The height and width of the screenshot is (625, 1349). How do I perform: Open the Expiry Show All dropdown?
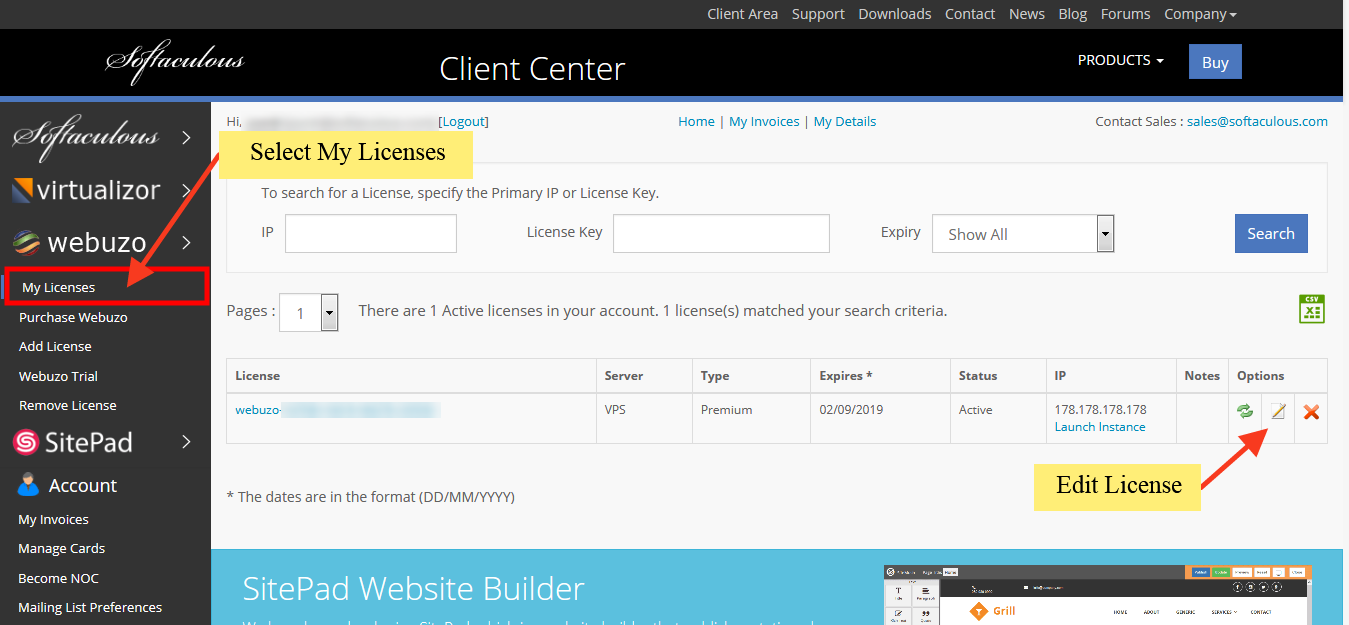pyautogui.click(x=1023, y=234)
